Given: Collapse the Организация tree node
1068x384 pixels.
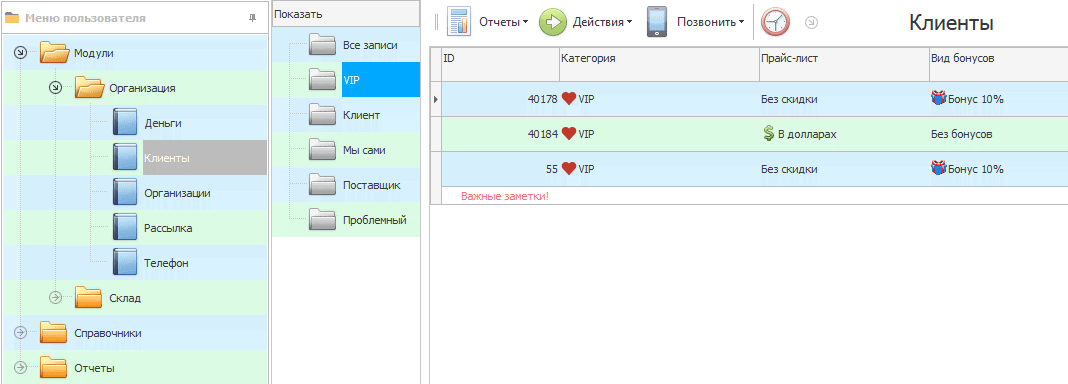Looking at the screenshot, I should pos(56,87).
